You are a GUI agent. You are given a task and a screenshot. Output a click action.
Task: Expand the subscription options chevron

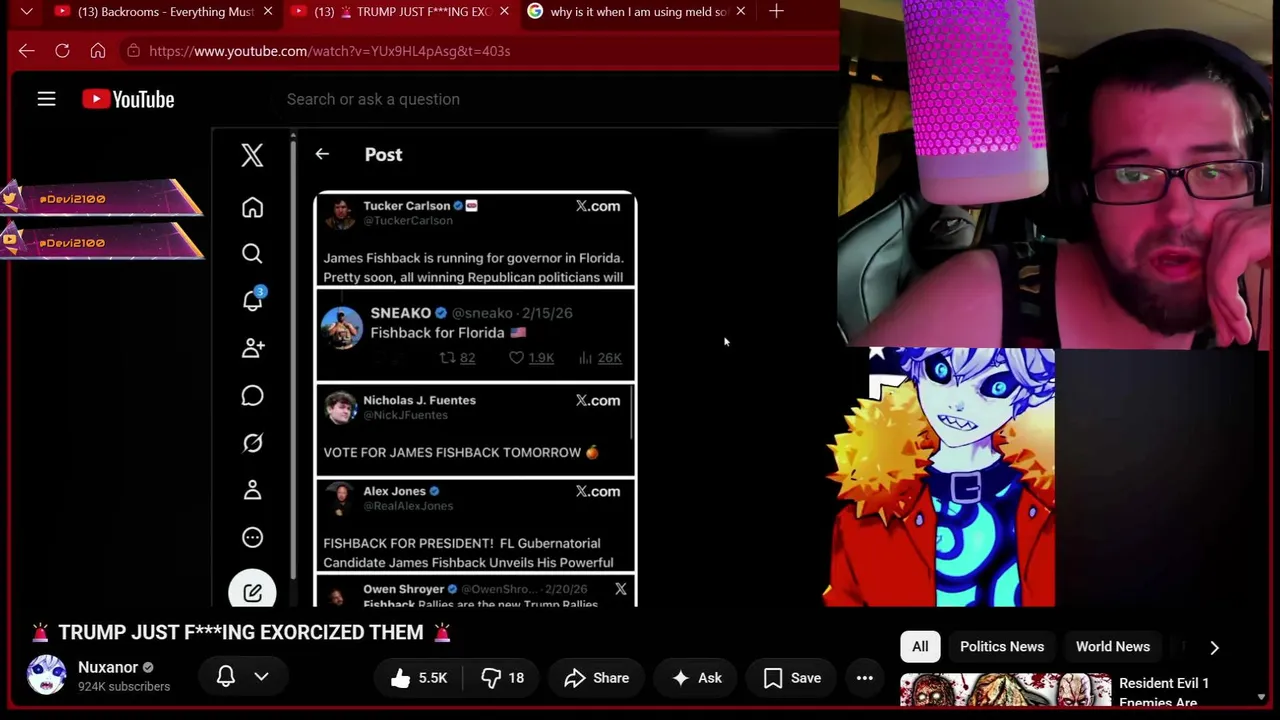261,677
